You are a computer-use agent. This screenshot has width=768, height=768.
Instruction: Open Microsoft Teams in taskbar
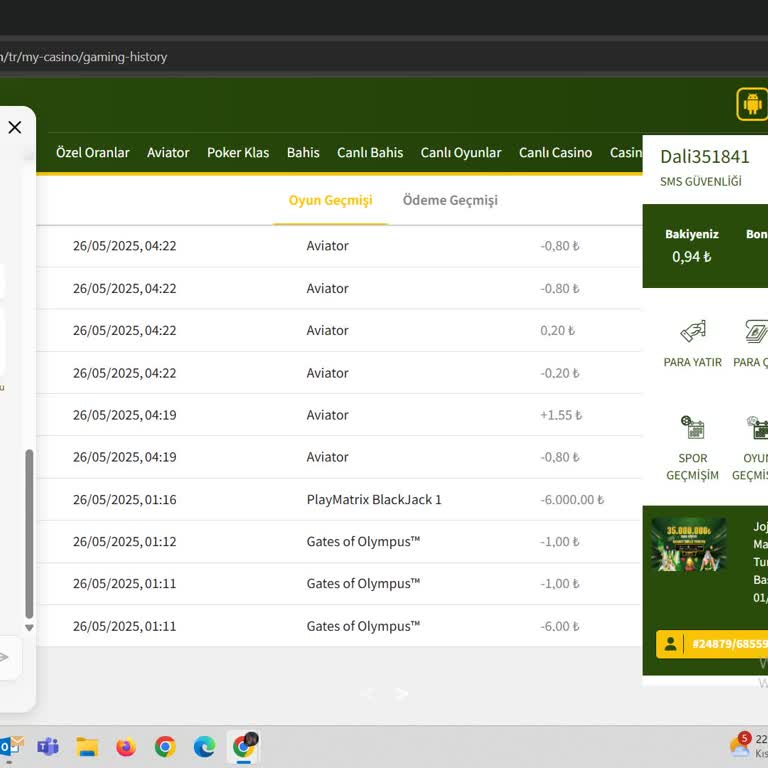[48, 747]
